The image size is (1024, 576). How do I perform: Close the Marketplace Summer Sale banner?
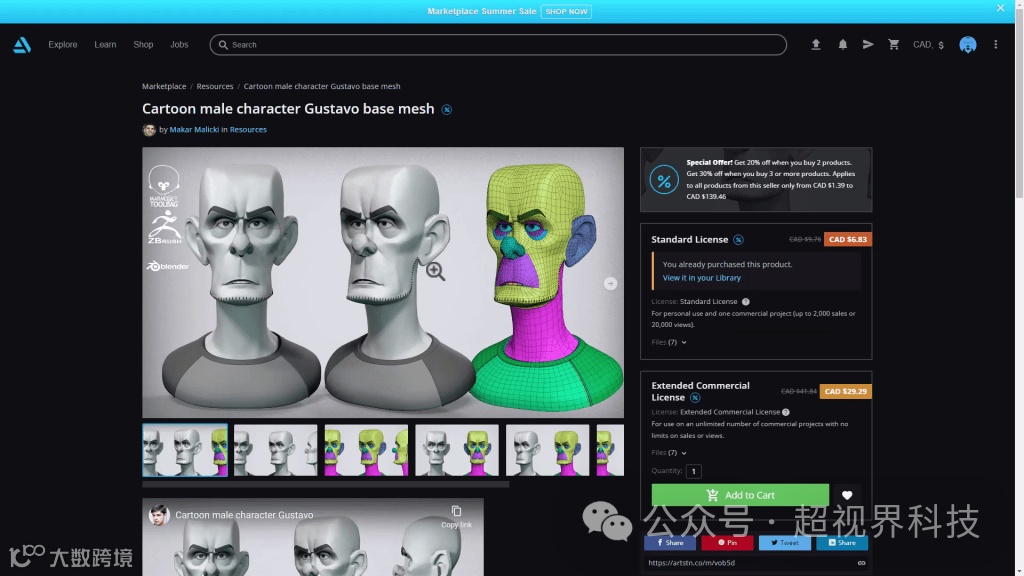[x=1000, y=8]
